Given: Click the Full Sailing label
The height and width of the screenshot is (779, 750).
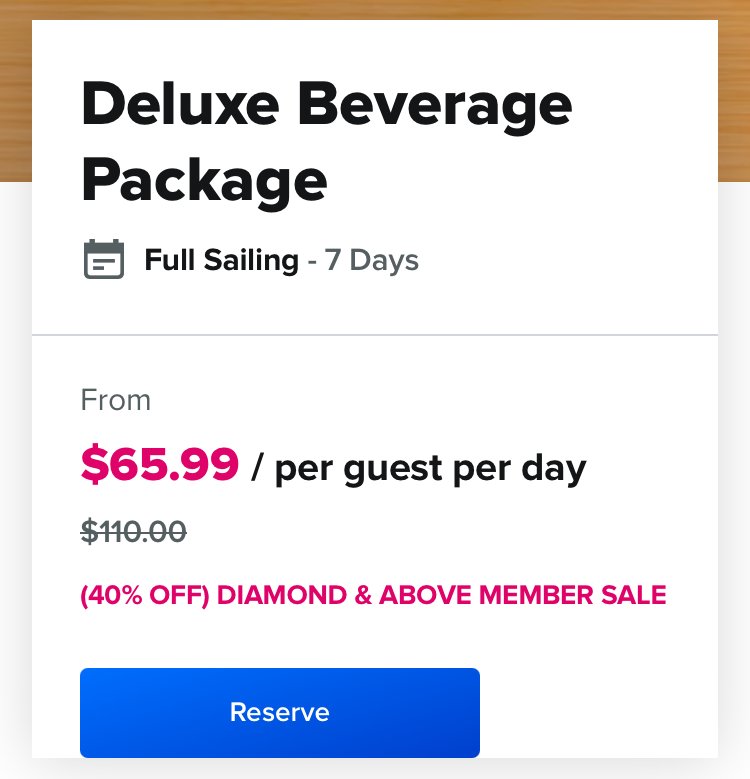Looking at the screenshot, I should pos(222,260).
